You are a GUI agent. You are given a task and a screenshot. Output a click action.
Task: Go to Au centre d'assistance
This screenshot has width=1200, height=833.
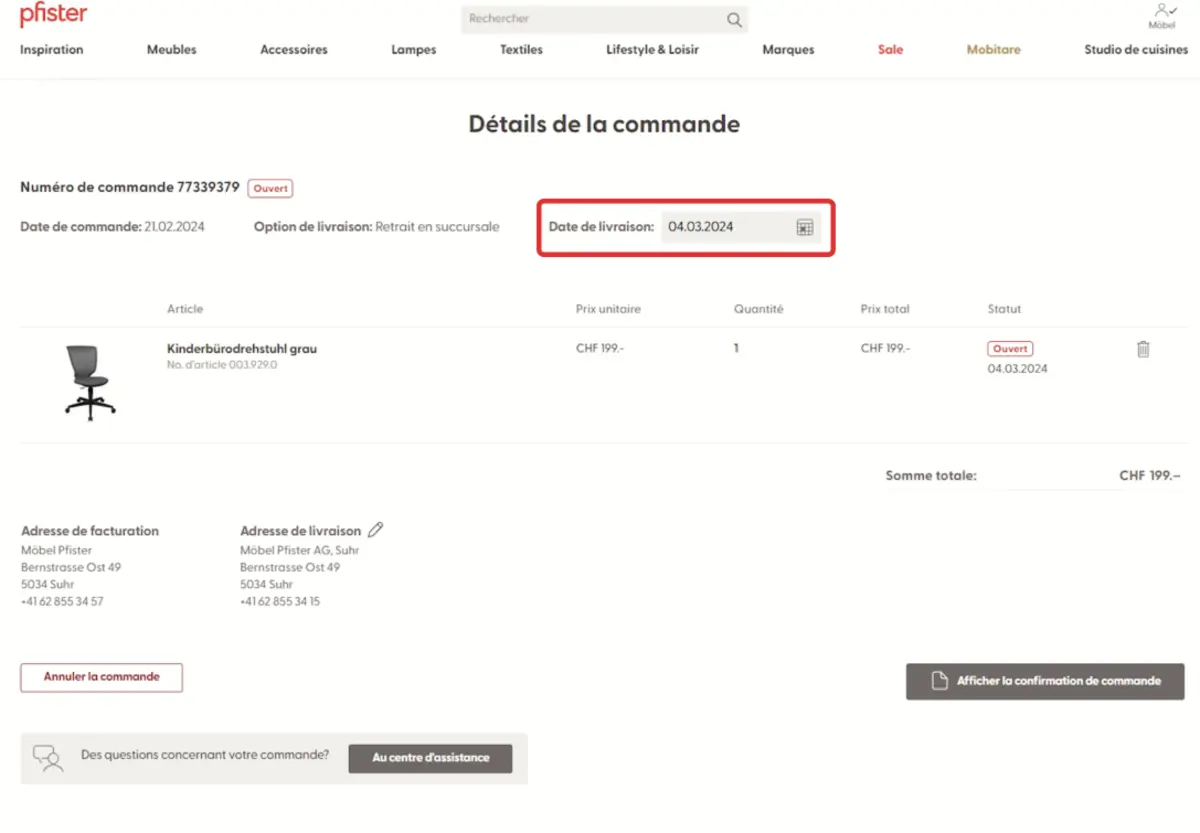(430, 758)
